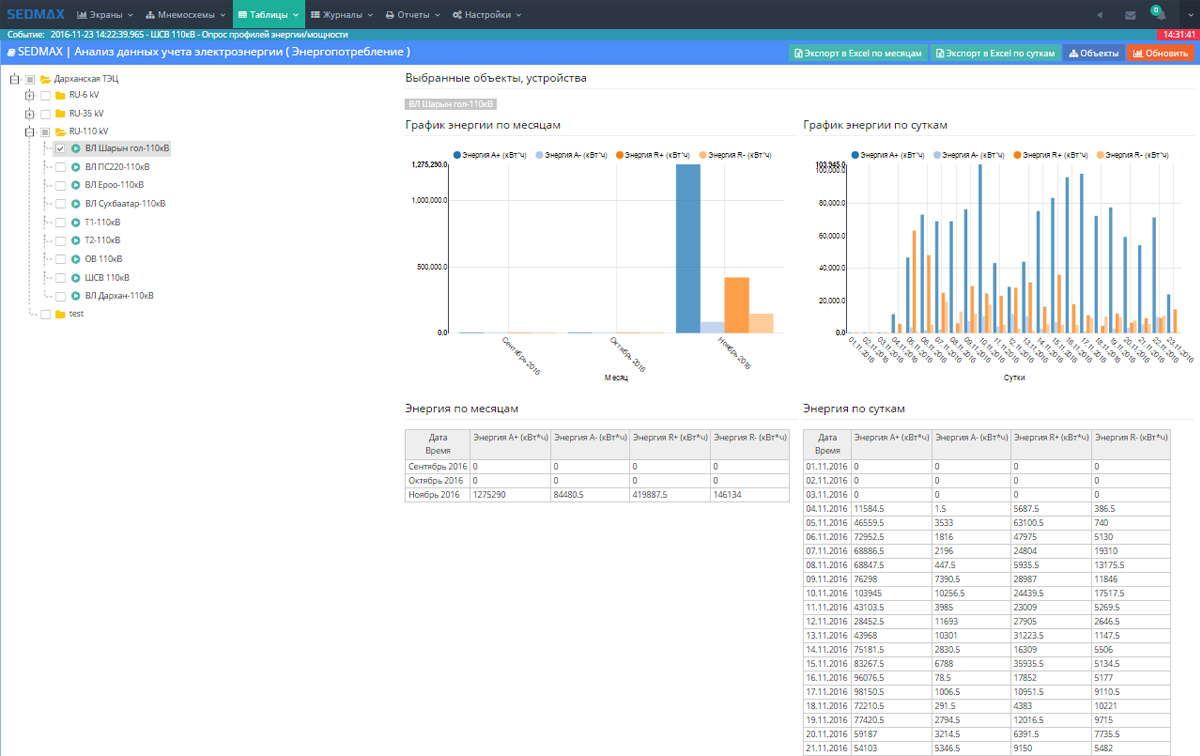This screenshot has height=756, width=1200.
Task: Open the mail envelope icon in the top bar
Action: coord(1130,15)
